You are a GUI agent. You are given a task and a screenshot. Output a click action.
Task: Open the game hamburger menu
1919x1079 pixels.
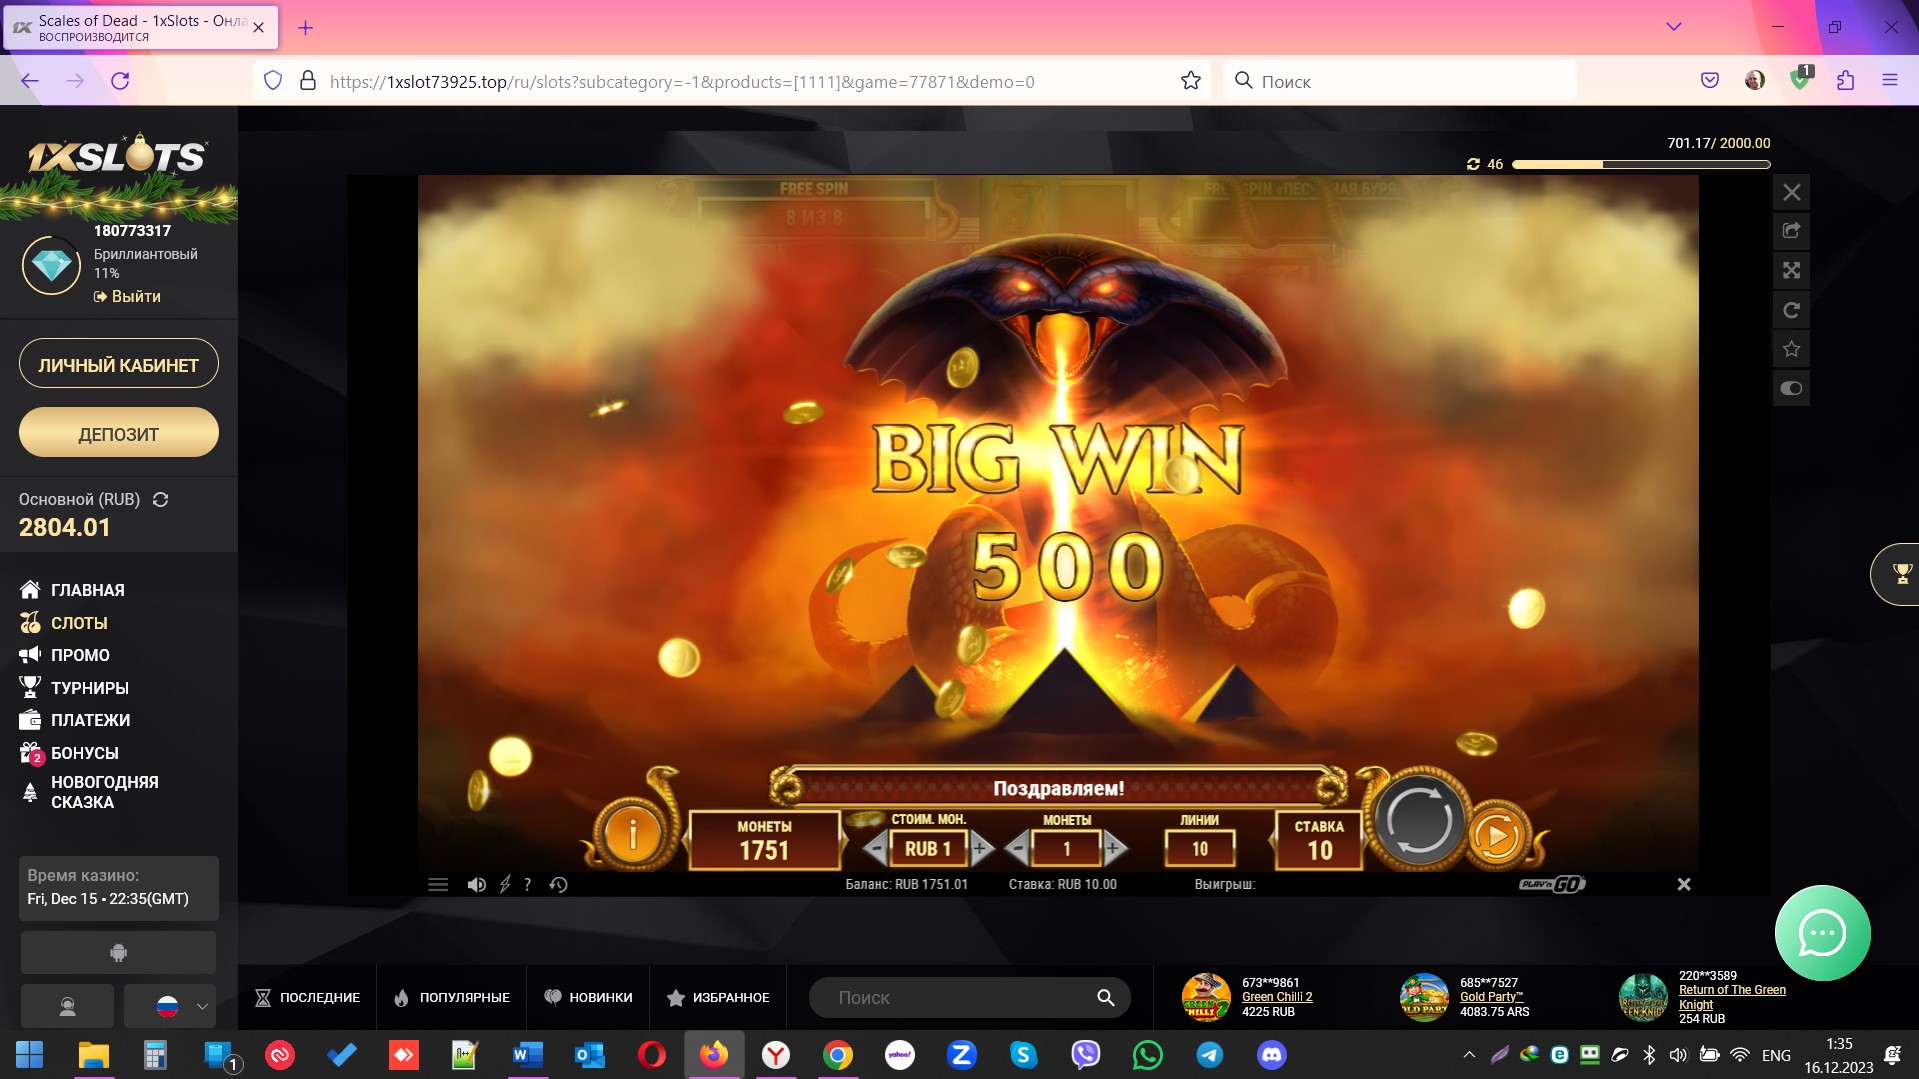[438, 884]
